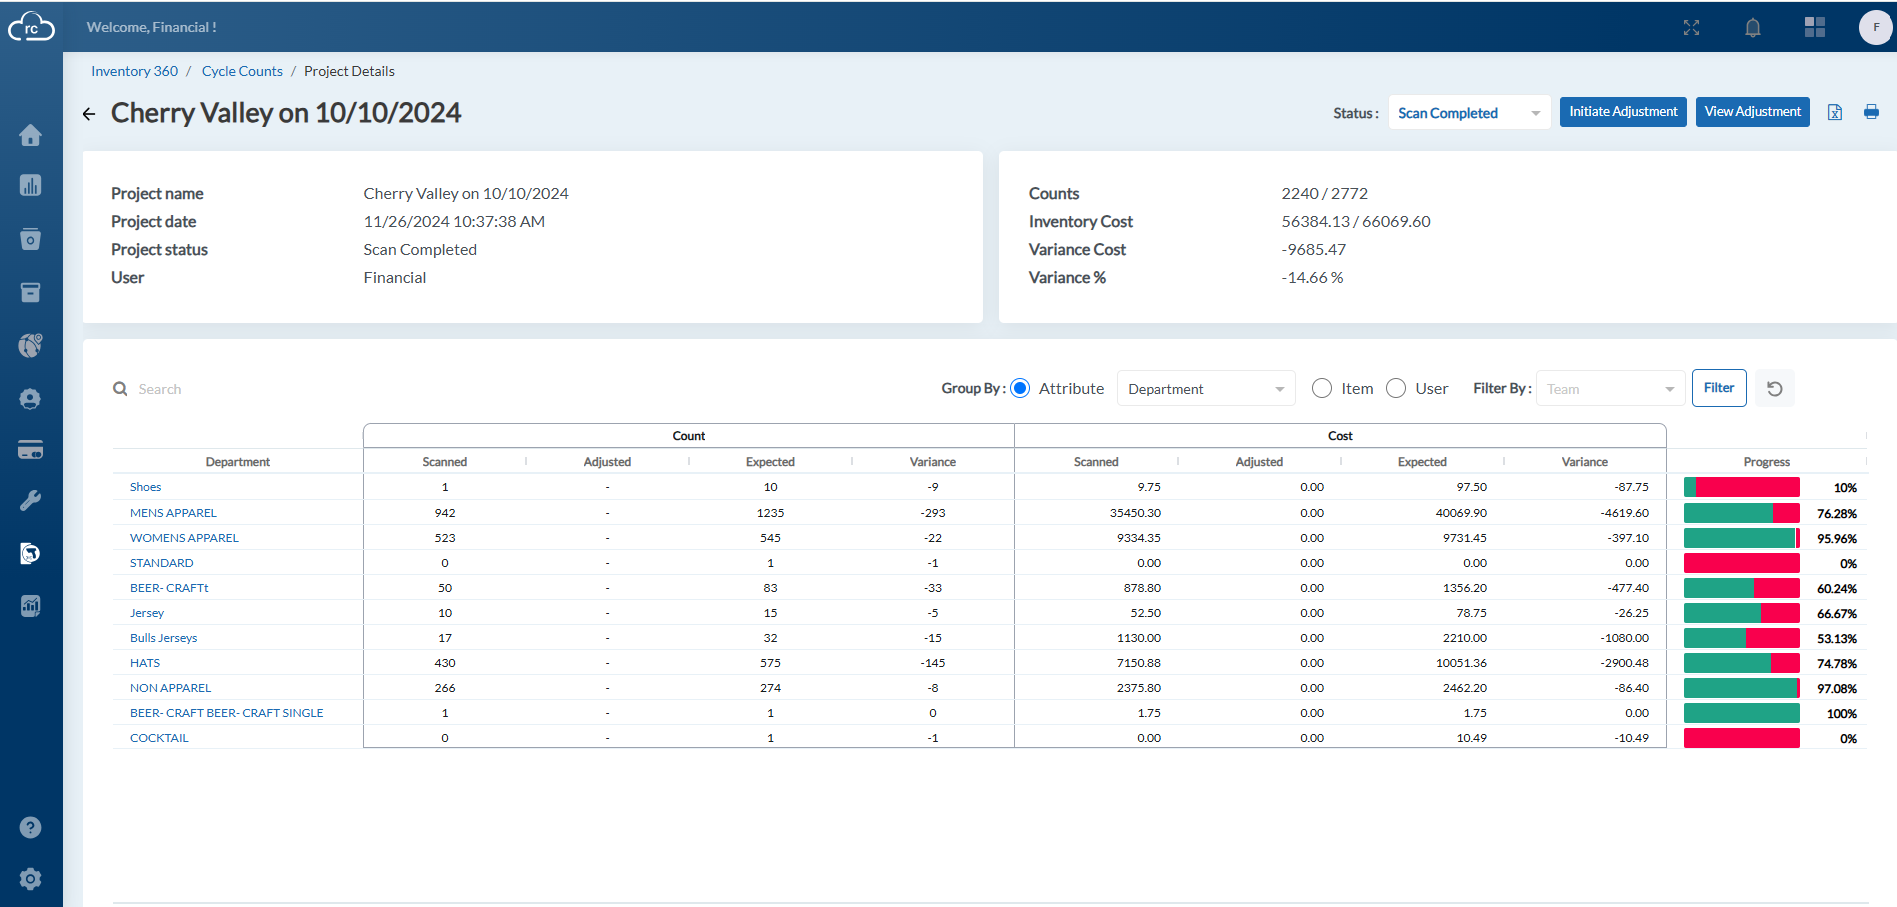Click the Initiate Adjustment button

[x=1623, y=112]
